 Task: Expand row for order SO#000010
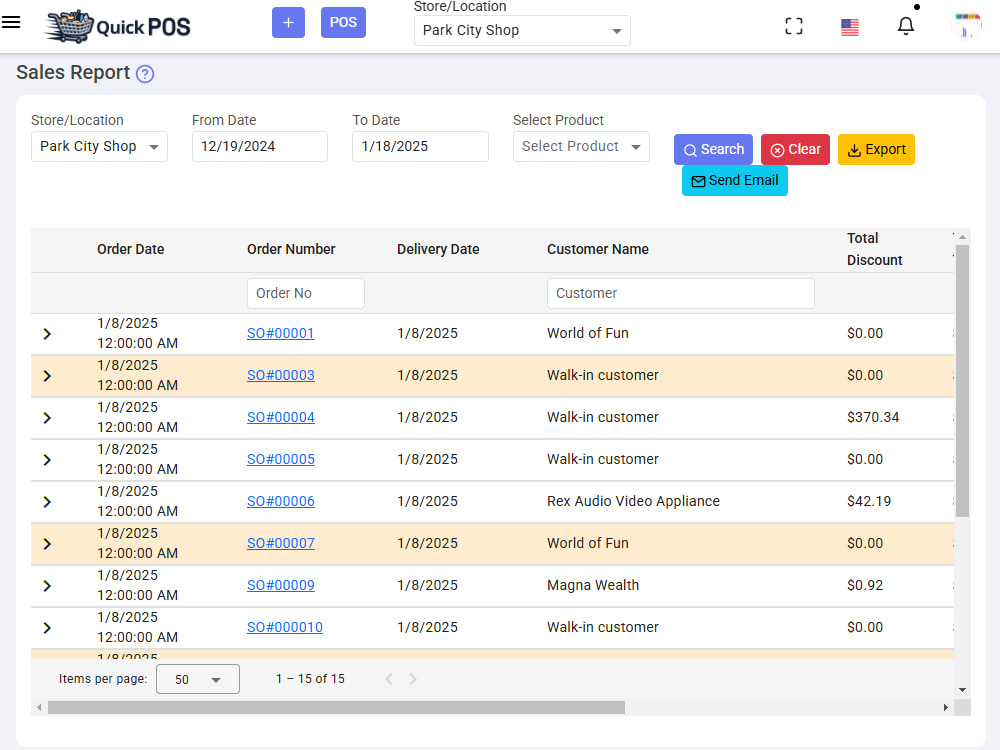pyautogui.click(x=47, y=628)
